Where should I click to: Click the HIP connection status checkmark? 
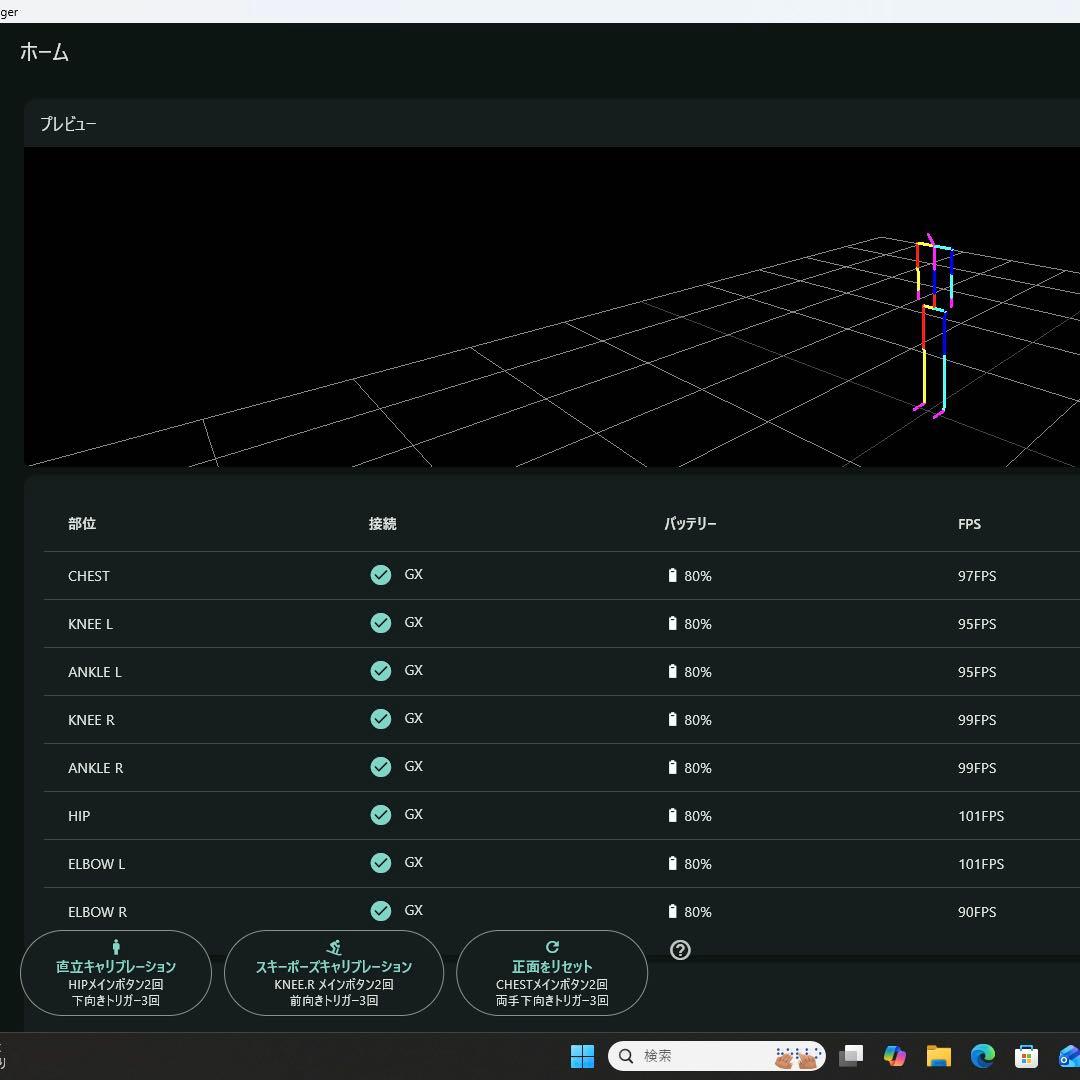point(381,815)
